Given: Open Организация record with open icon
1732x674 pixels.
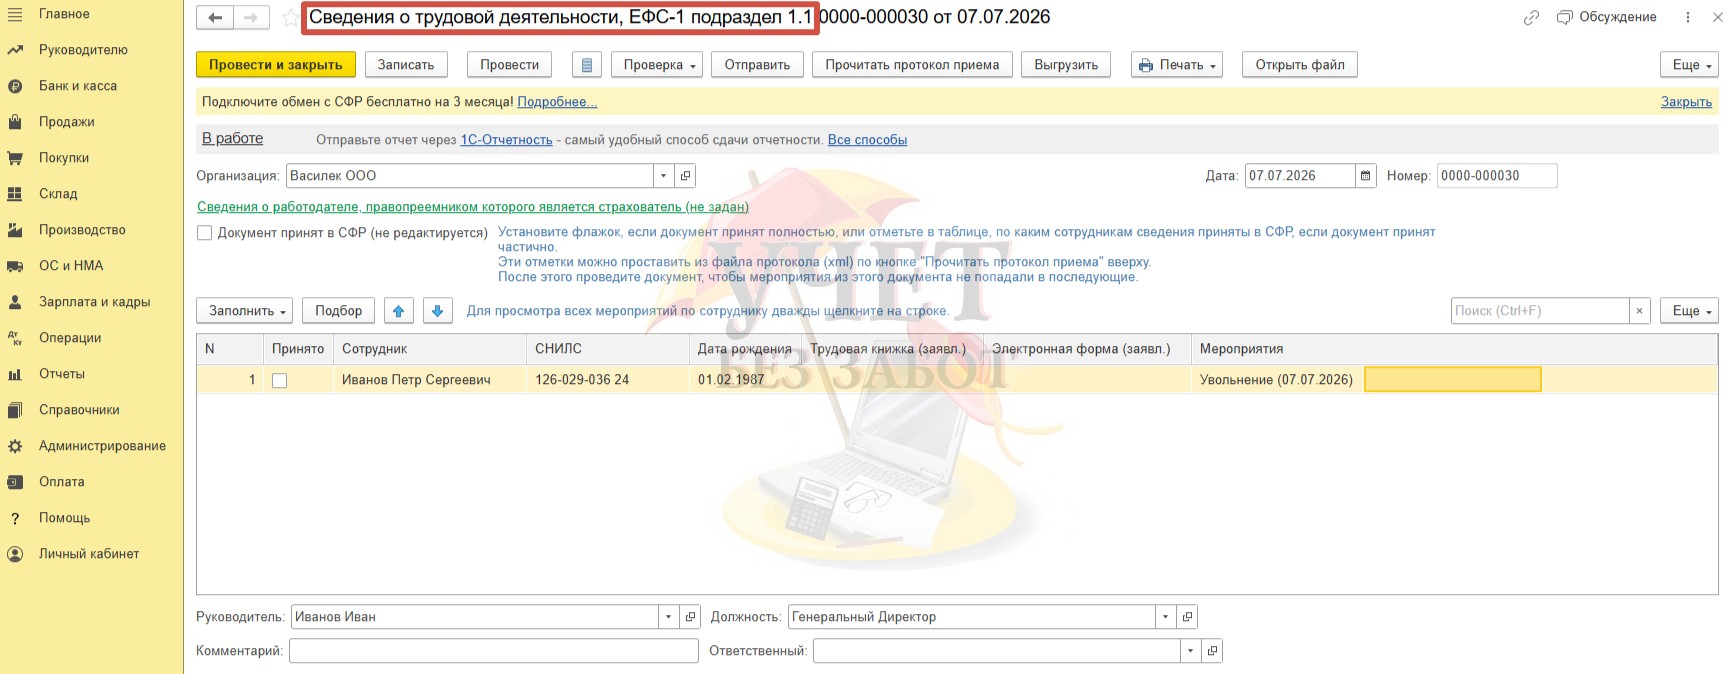Looking at the screenshot, I should (x=685, y=176).
